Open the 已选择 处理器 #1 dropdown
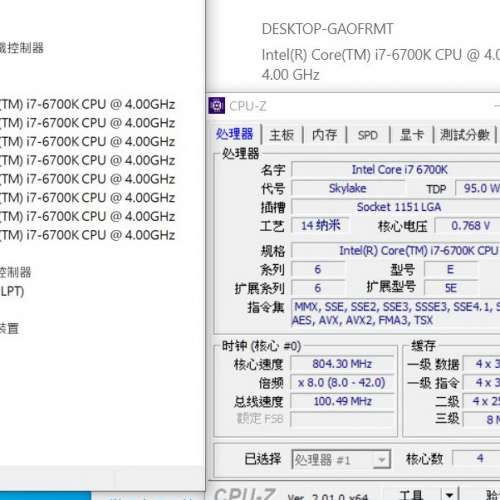 click(341, 460)
